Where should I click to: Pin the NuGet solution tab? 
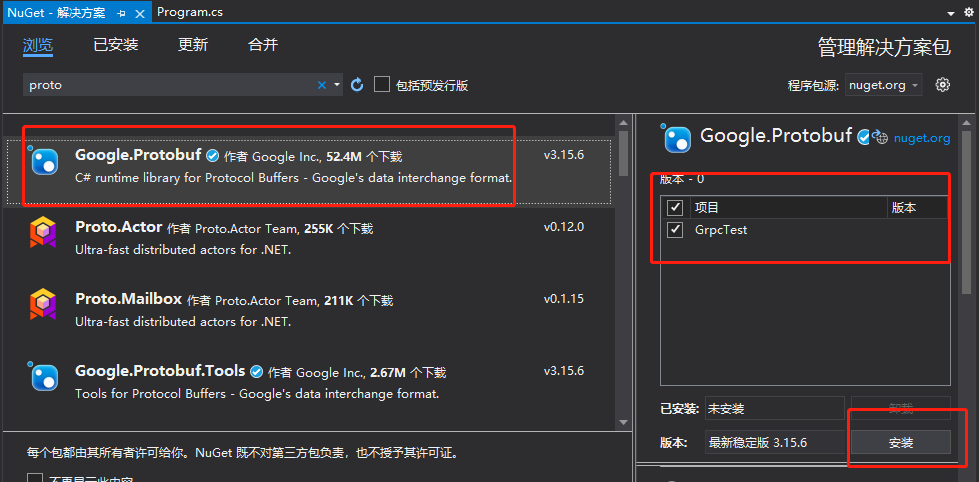point(121,12)
